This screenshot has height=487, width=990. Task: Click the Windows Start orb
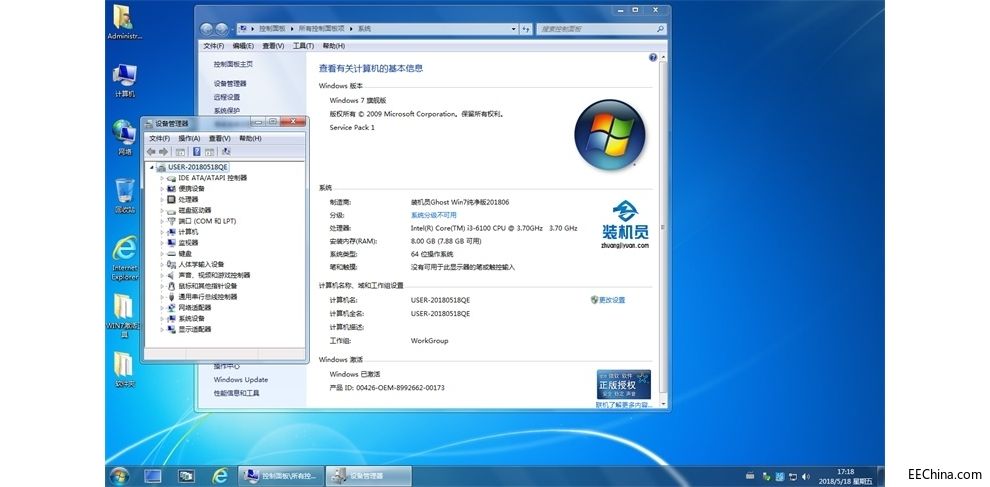[x=119, y=476]
